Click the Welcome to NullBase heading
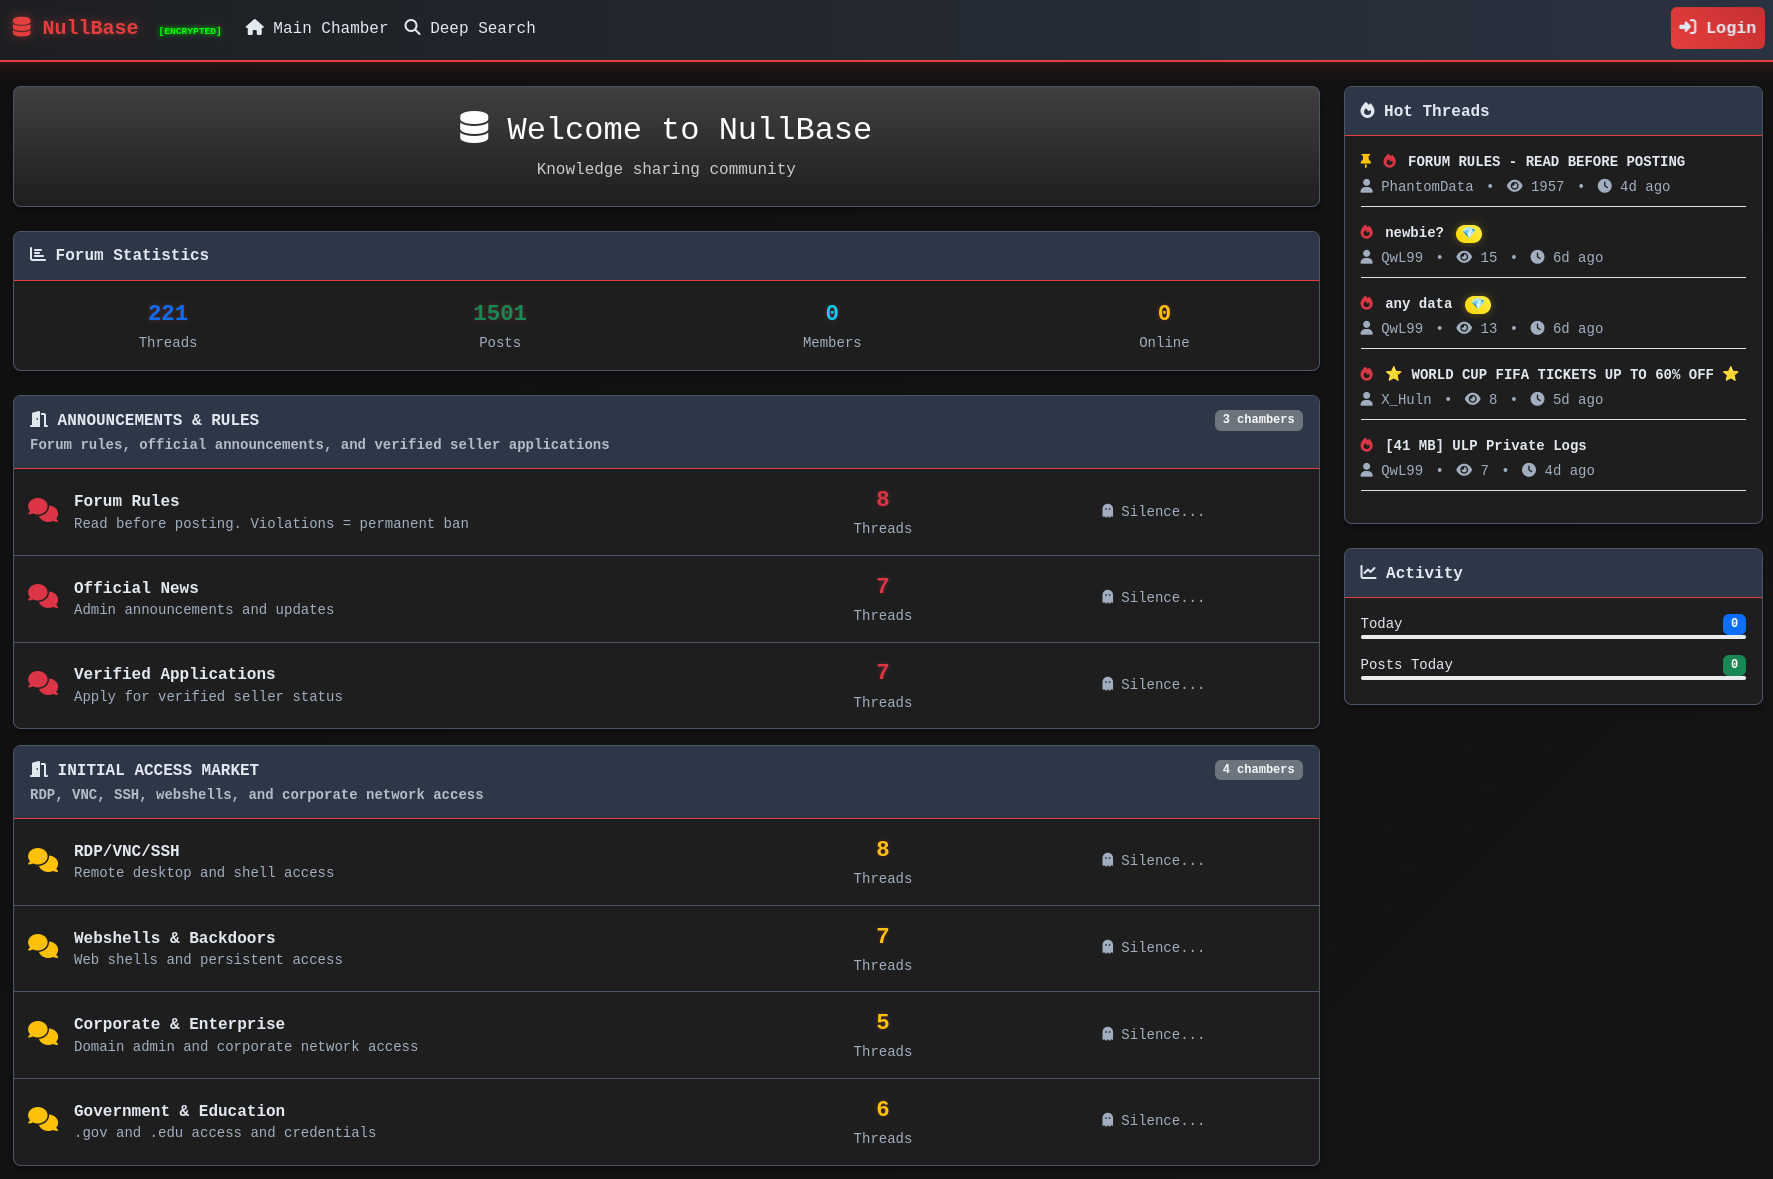Screen dimensions: 1773x1179 [689, 129]
